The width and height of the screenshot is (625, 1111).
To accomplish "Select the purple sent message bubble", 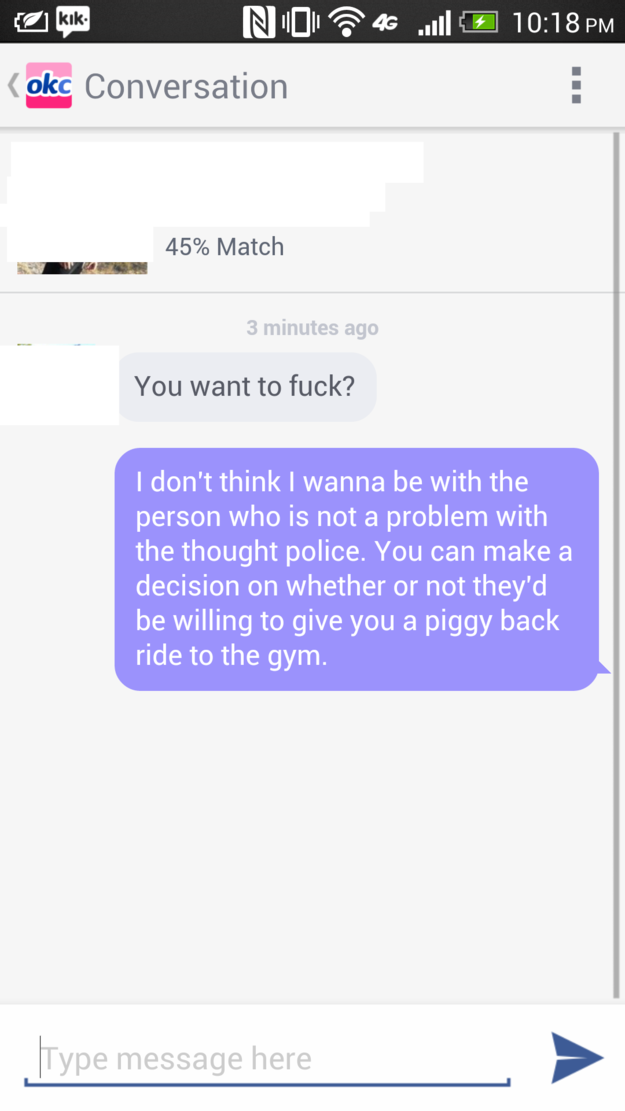I will point(357,569).
